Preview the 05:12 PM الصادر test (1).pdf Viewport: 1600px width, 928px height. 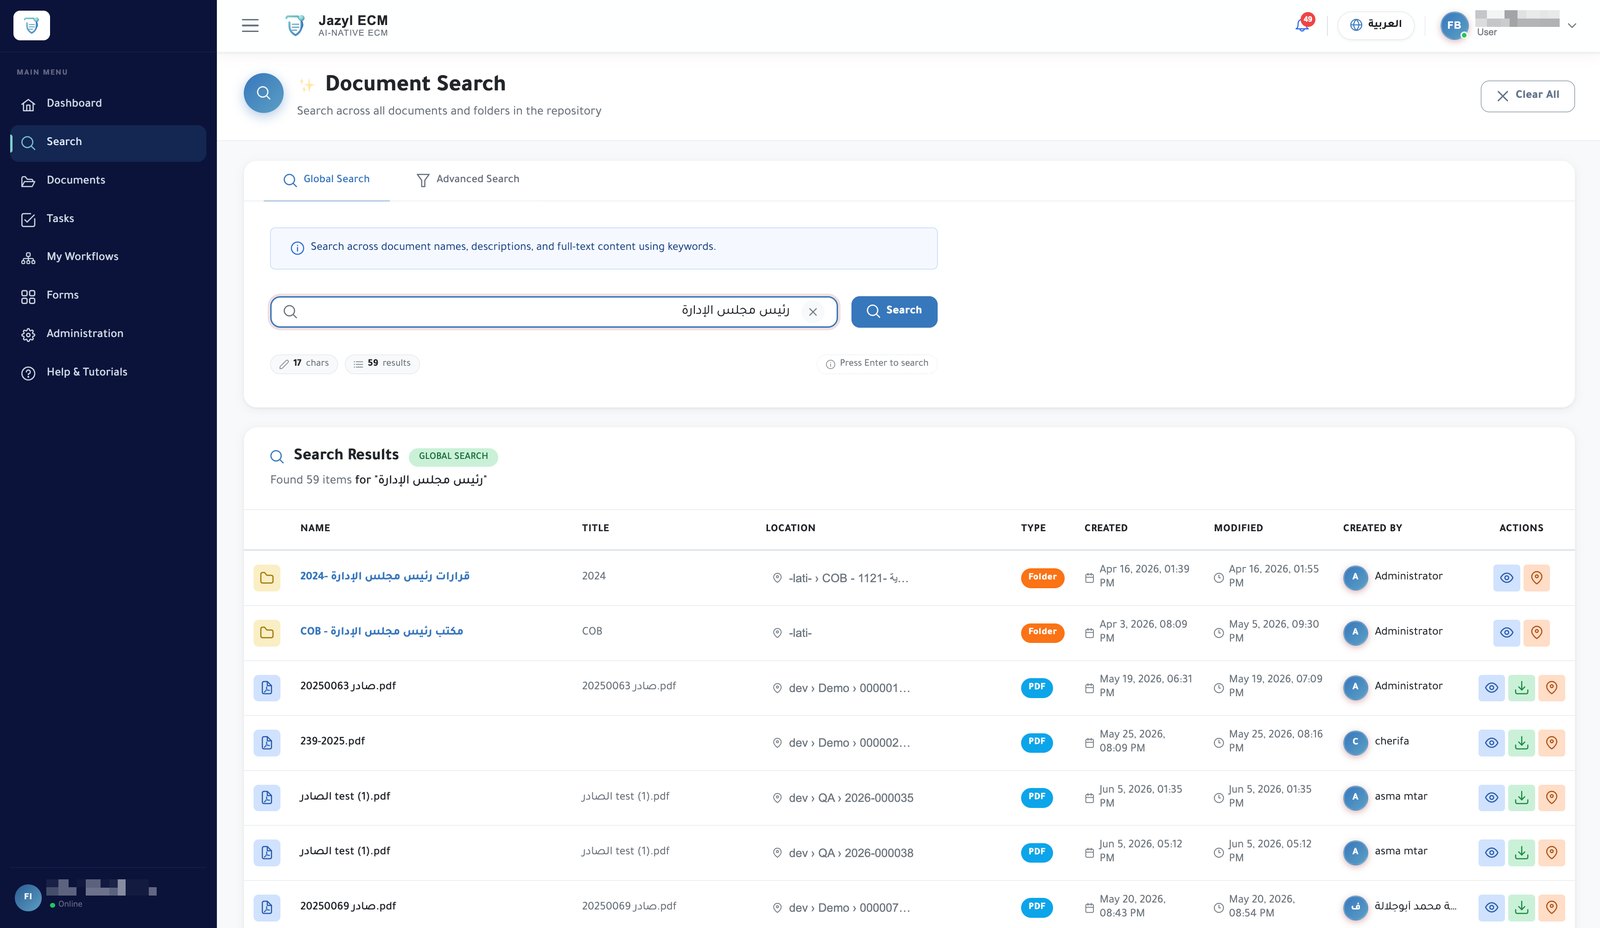tap(1491, 853)
